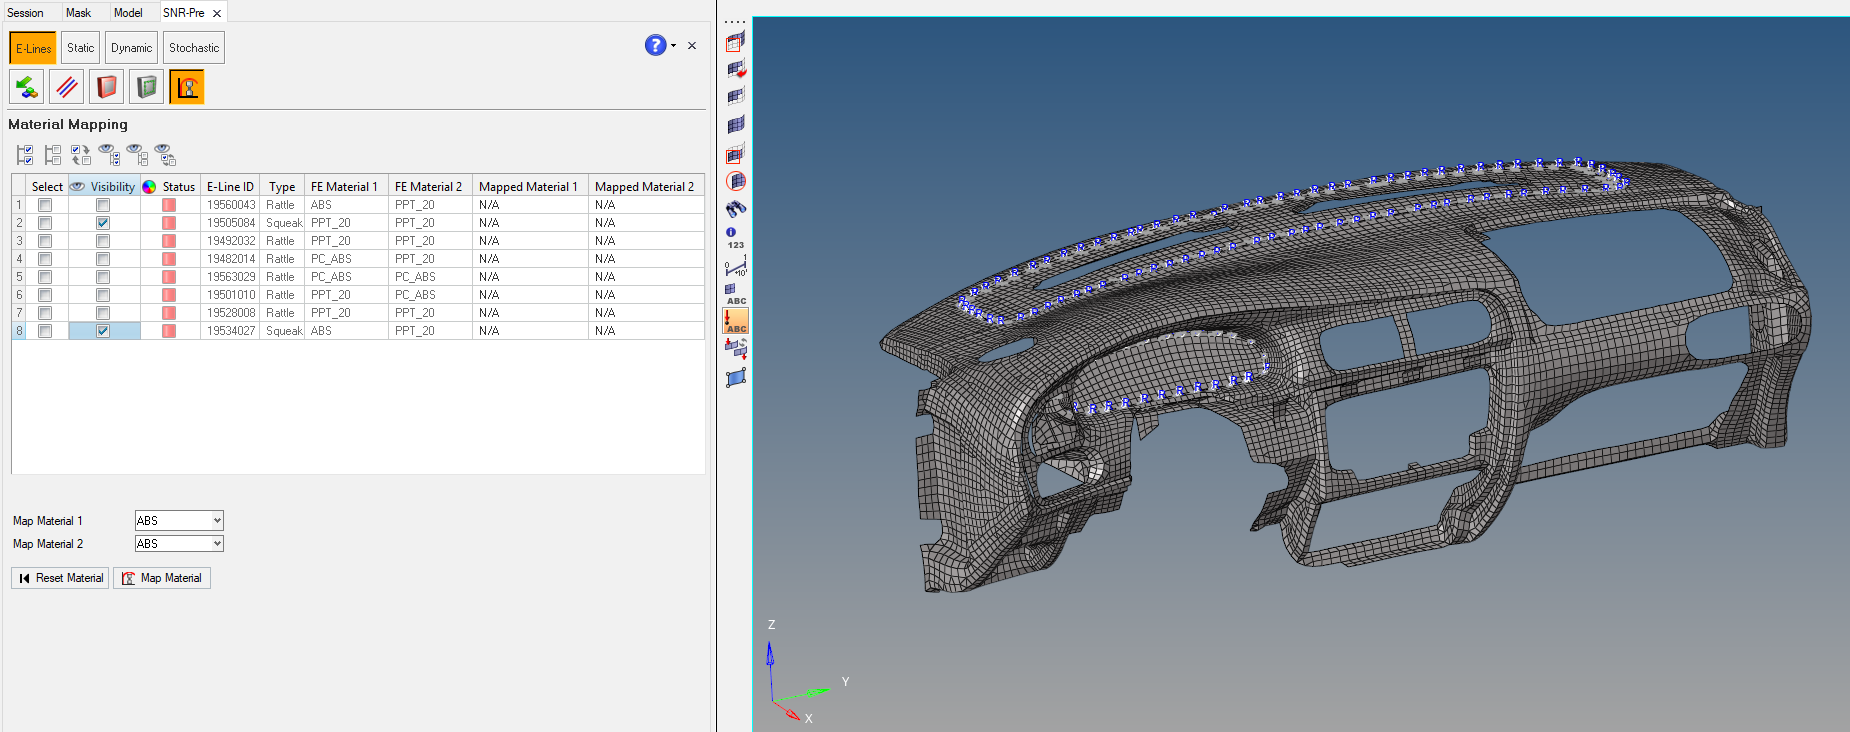Expand the help button dropdown arrow
This screenshot has width=1850, height=732.
pos(673,46)
